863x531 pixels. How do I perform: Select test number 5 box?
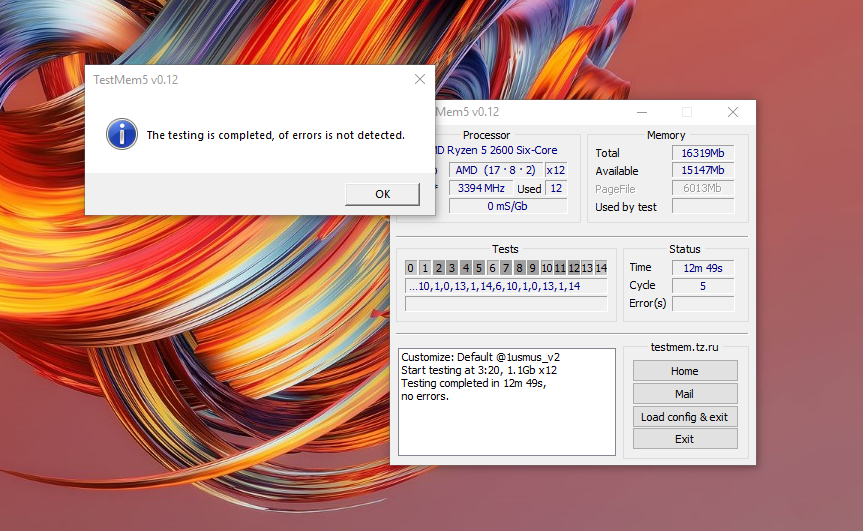[x=478, y=268]
